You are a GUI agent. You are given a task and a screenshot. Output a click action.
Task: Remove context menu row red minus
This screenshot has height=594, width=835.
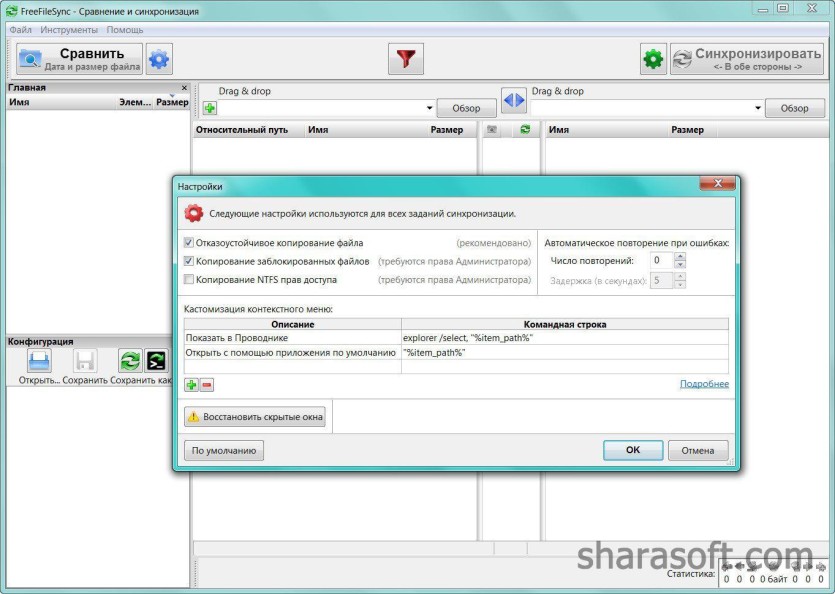[207, 385]
